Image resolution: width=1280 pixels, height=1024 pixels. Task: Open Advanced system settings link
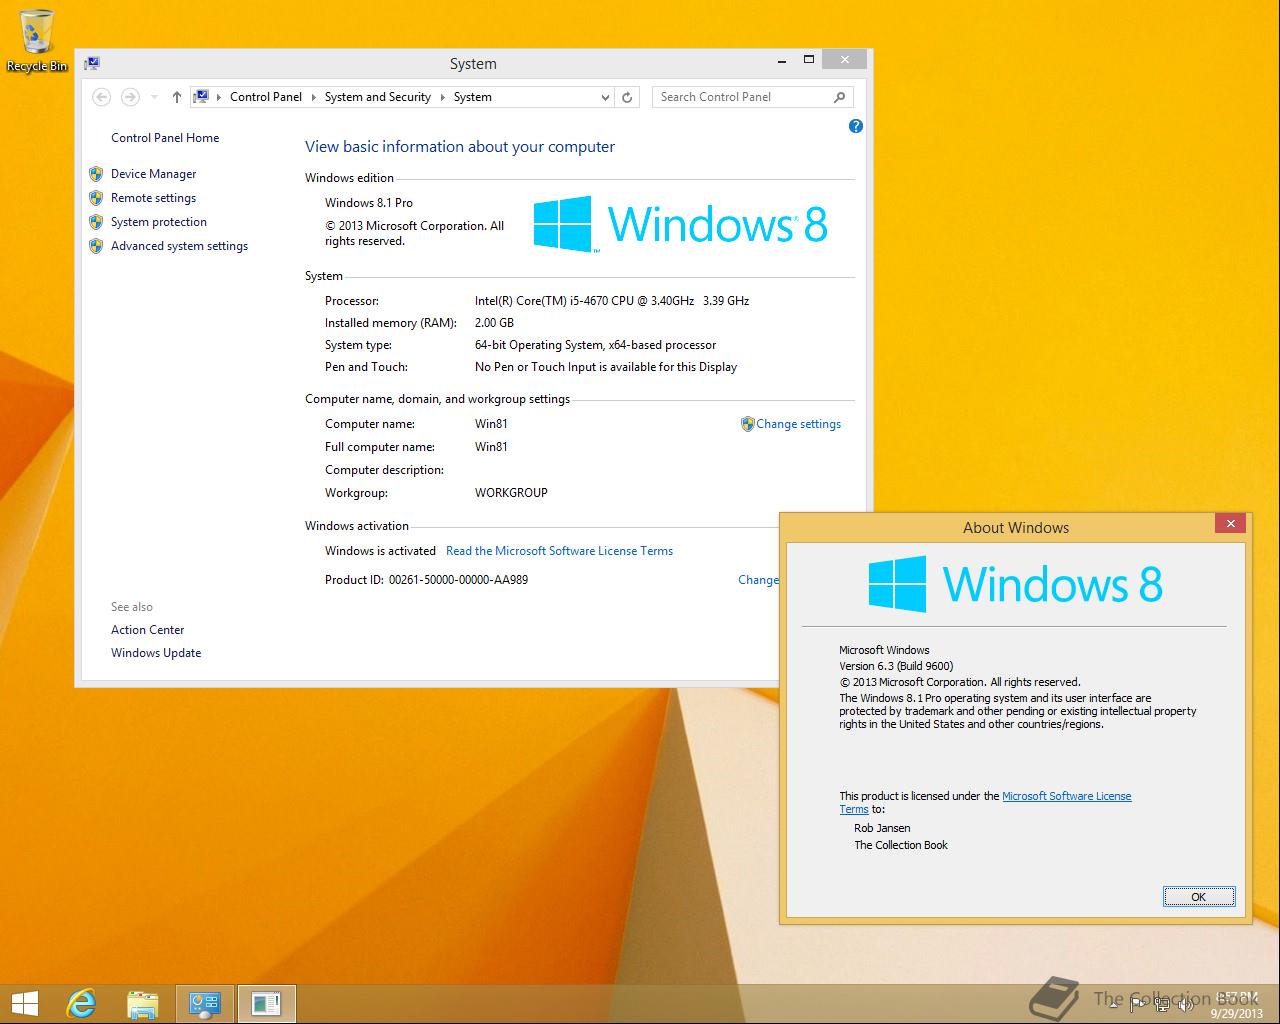(x=180, y=246)
